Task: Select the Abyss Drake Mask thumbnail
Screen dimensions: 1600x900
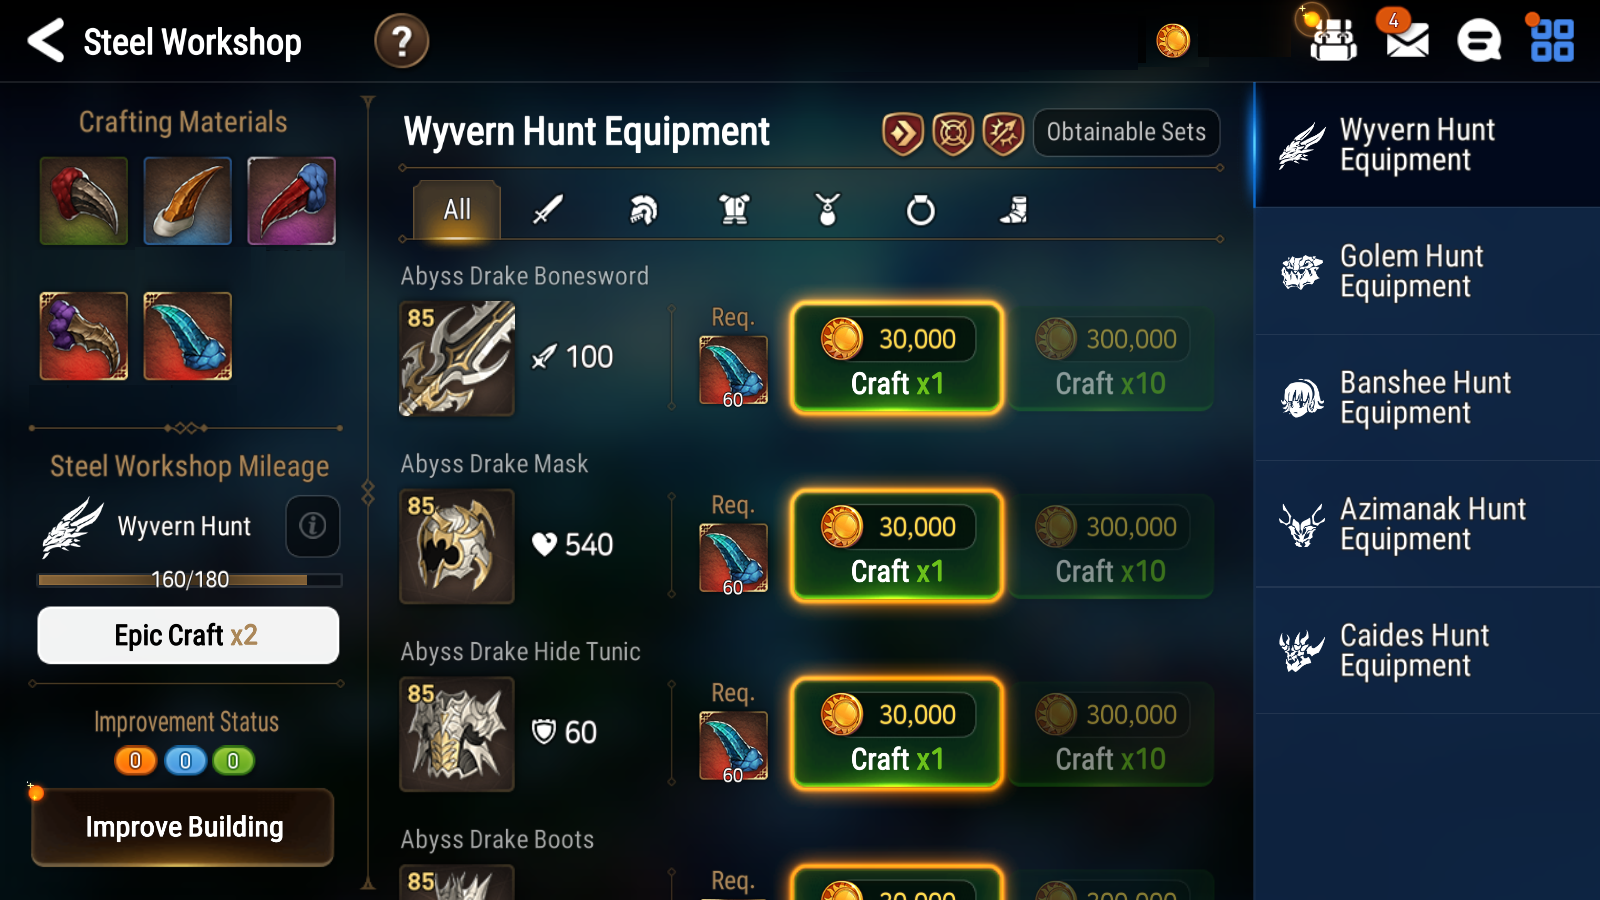Action: tap(457, 546)
